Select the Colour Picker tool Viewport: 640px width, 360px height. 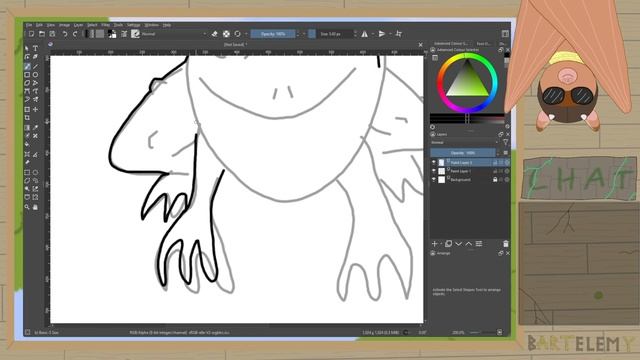36,128
